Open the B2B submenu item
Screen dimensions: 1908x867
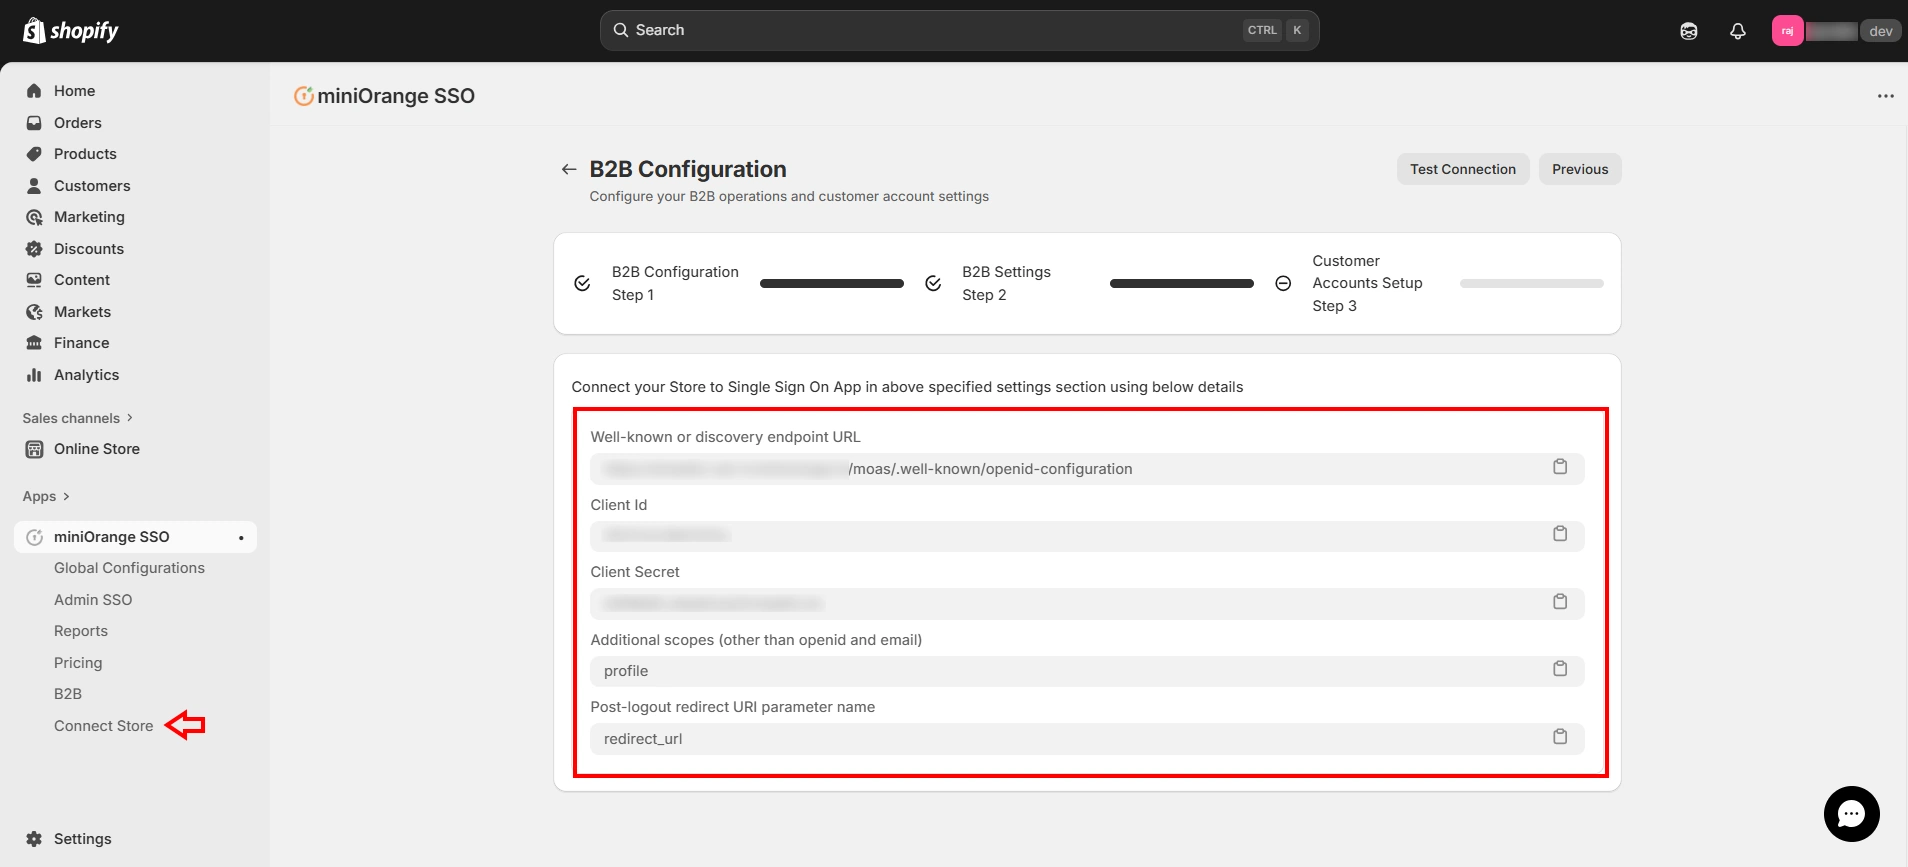68,694
